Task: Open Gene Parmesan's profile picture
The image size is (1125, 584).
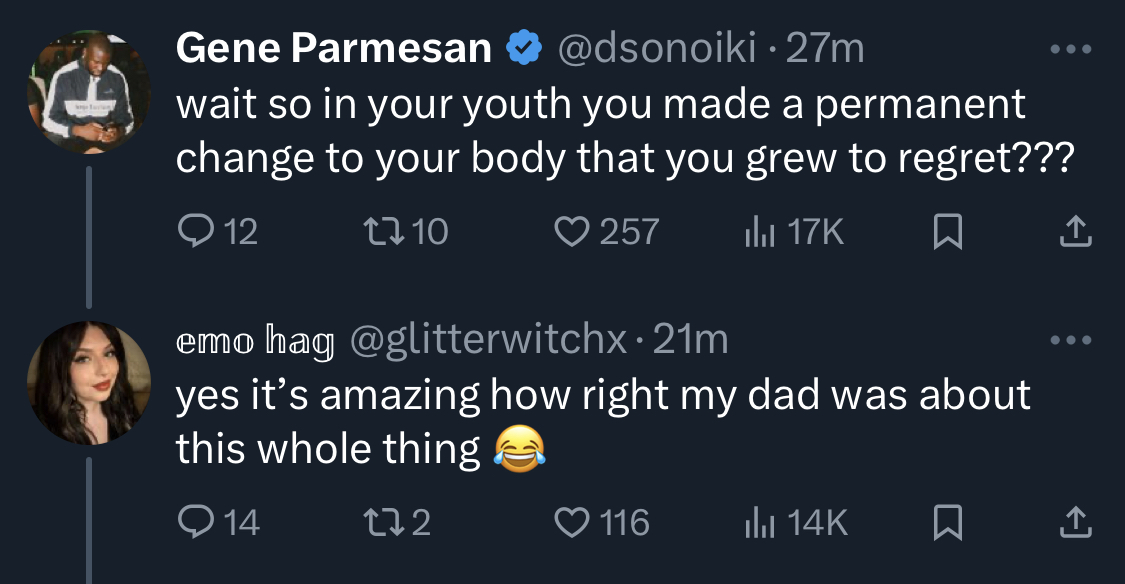Action: pyautogui.click(x=89, y=92)
